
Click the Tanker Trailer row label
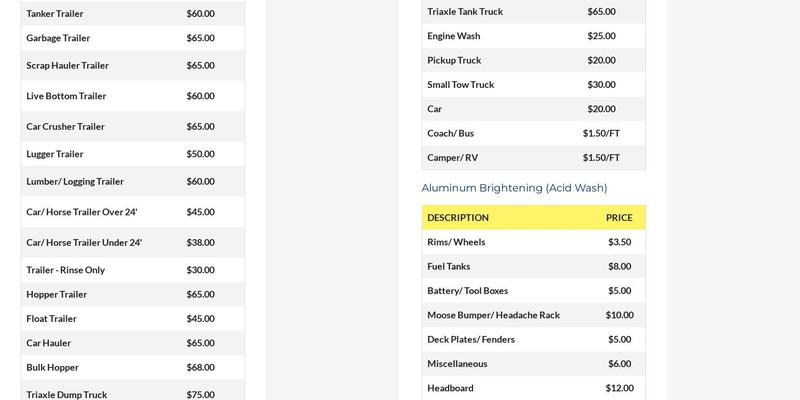pos(54,14)
